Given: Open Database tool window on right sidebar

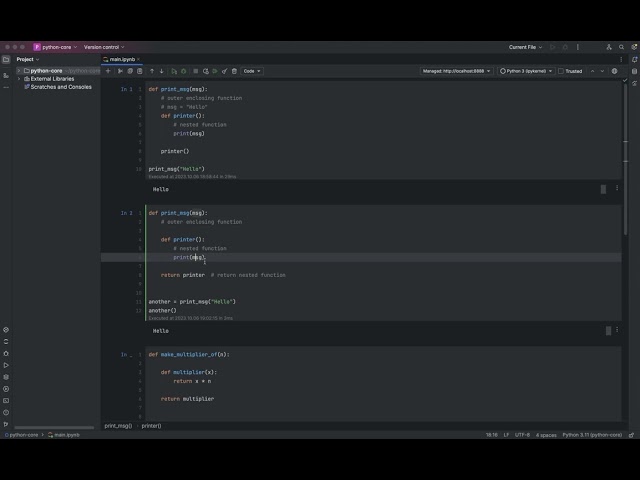Looking at the screenshot, I should 634,71.
